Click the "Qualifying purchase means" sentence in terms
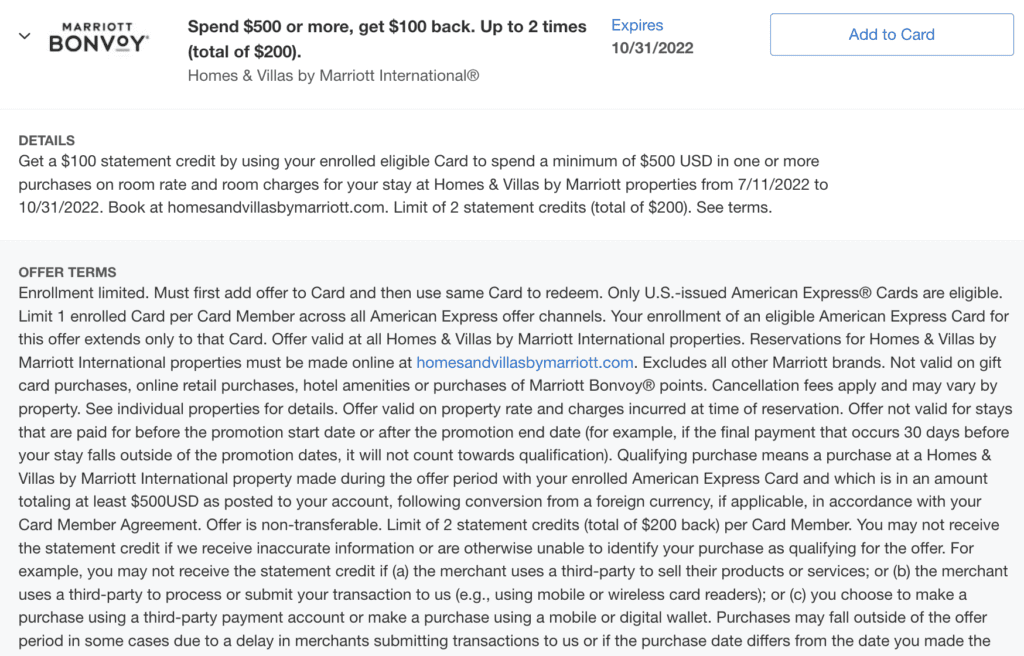 pyautogui.click(x=735, y=455)
